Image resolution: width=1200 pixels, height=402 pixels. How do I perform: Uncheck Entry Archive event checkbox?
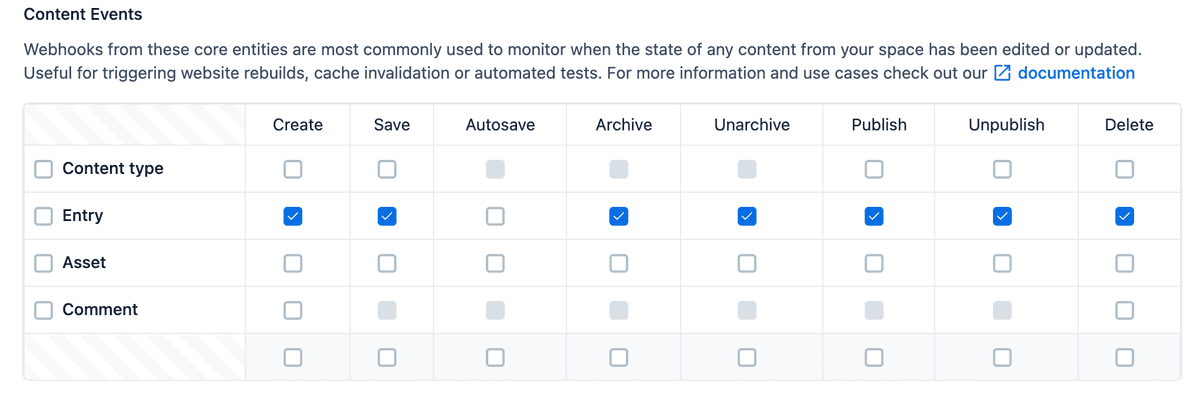click(x=619, y=216)
